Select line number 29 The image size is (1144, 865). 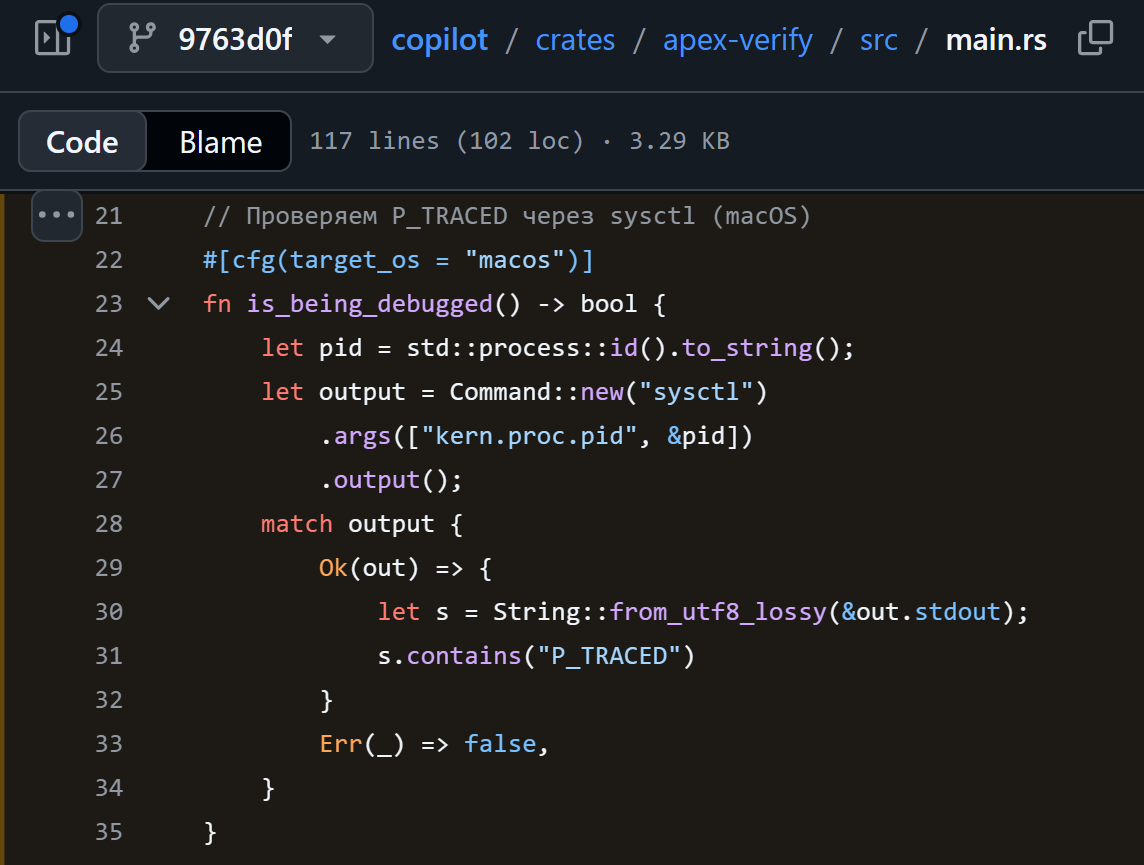(x=109, y=567)
